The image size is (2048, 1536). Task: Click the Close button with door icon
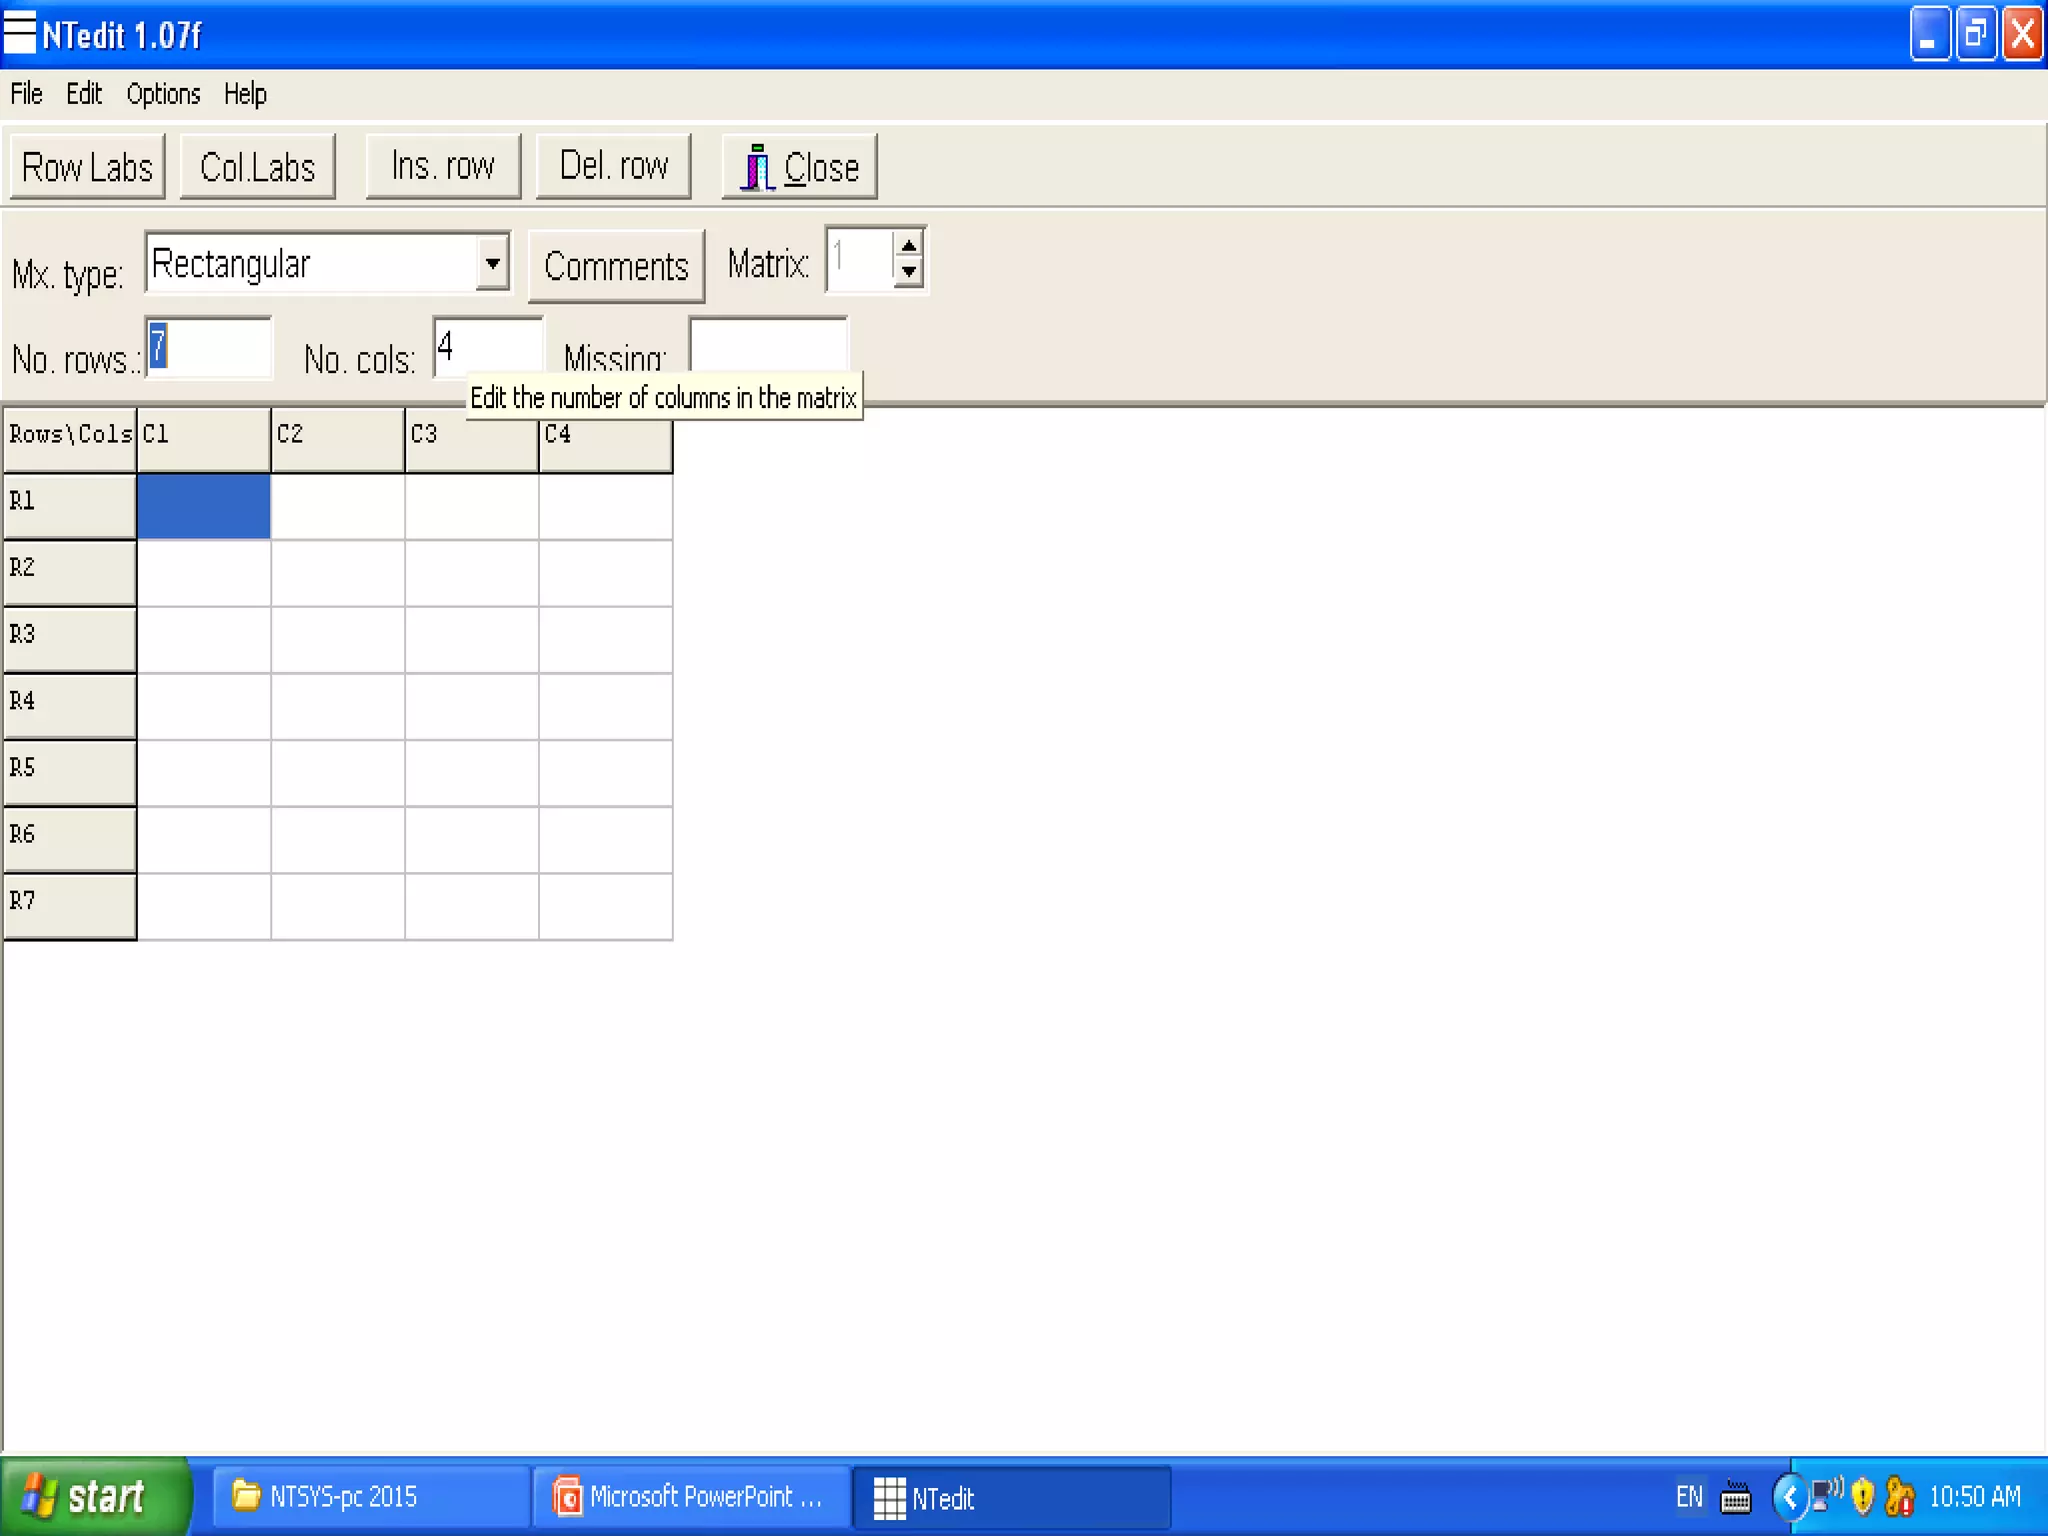(x=799, y=167)
